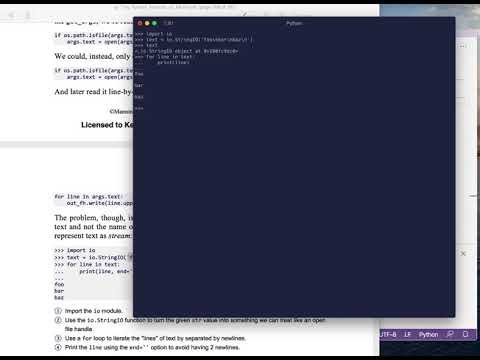Click the 'import io' line in the terminal
This screenshot has height=360, width=480.
[x=154, y=34]
